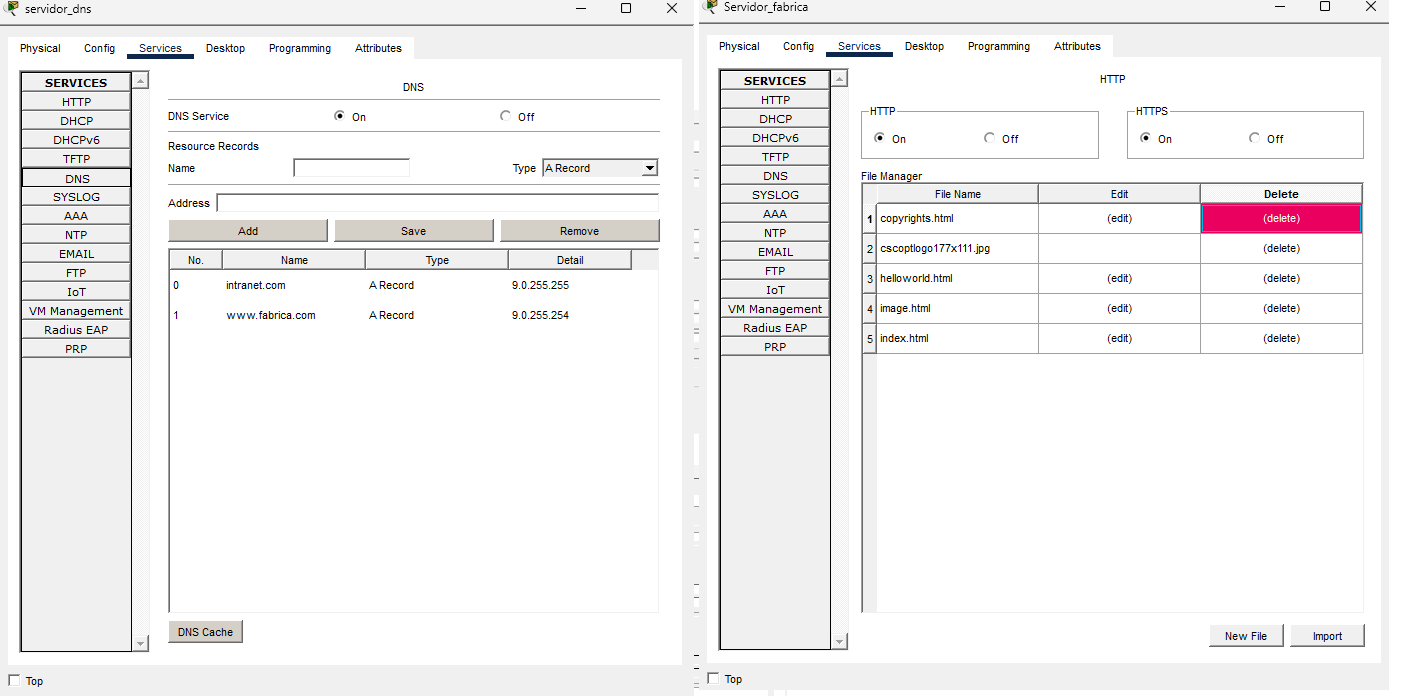The height and width of the screenshot is (696, 1428).
Task: Check the Top checkbox in Servidor_fabrica window
Action: (x=713, y=678)
